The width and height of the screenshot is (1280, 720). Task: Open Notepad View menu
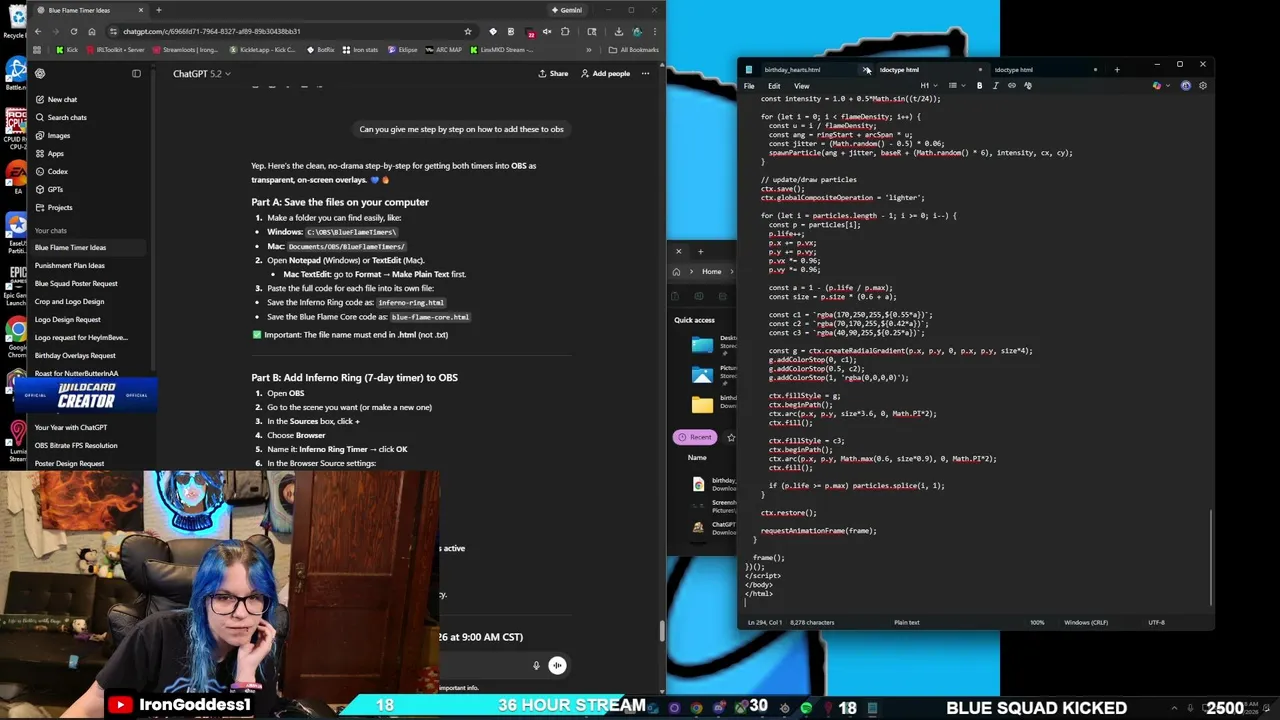[801, 86]
